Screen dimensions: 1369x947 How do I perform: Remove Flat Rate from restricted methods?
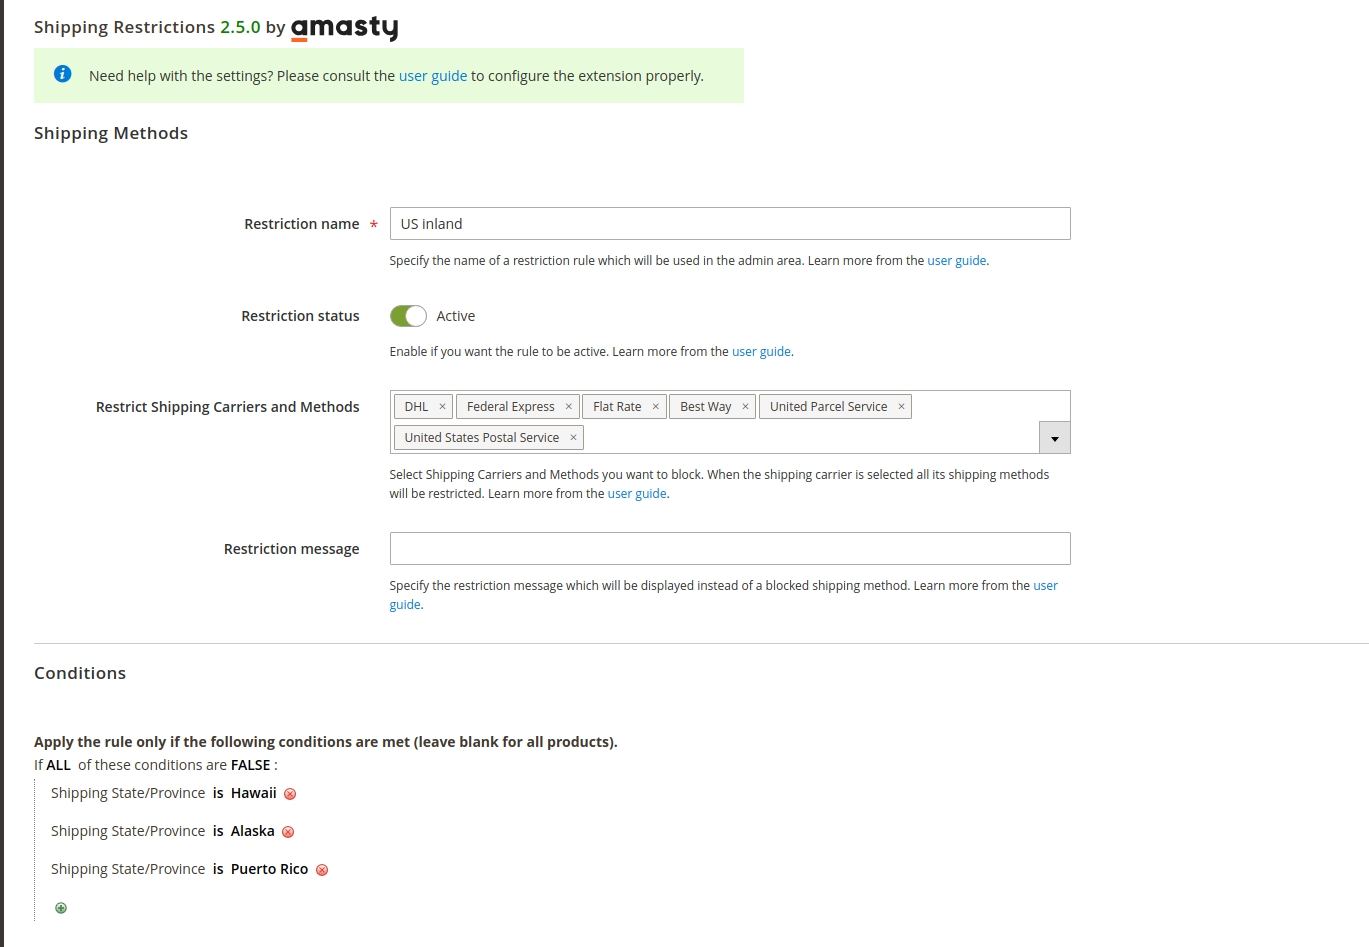[655, 407]
